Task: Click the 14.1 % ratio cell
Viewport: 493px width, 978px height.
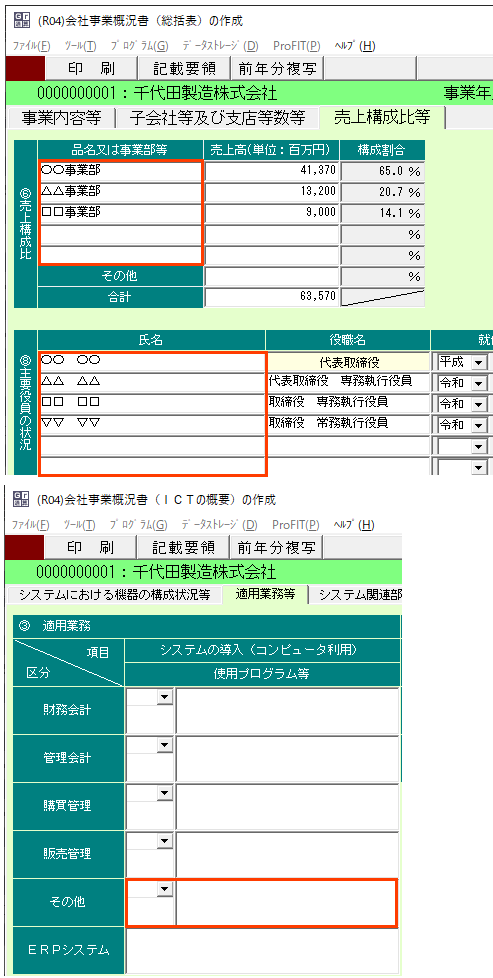Action: [383, 213]
